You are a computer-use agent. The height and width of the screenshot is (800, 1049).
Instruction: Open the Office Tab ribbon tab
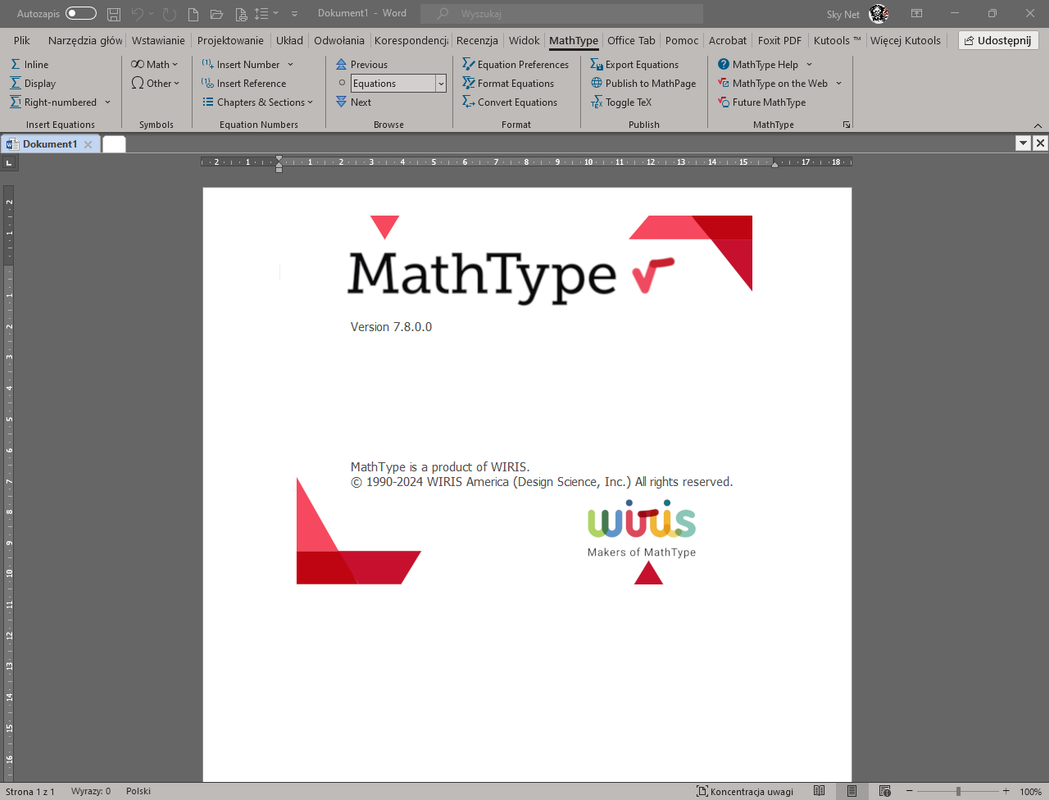(x=631, y=41)
